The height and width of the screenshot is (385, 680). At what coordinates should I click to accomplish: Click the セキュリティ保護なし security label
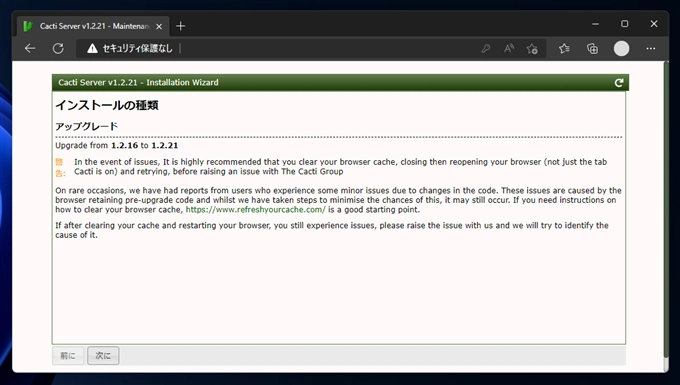pos(137,49)
